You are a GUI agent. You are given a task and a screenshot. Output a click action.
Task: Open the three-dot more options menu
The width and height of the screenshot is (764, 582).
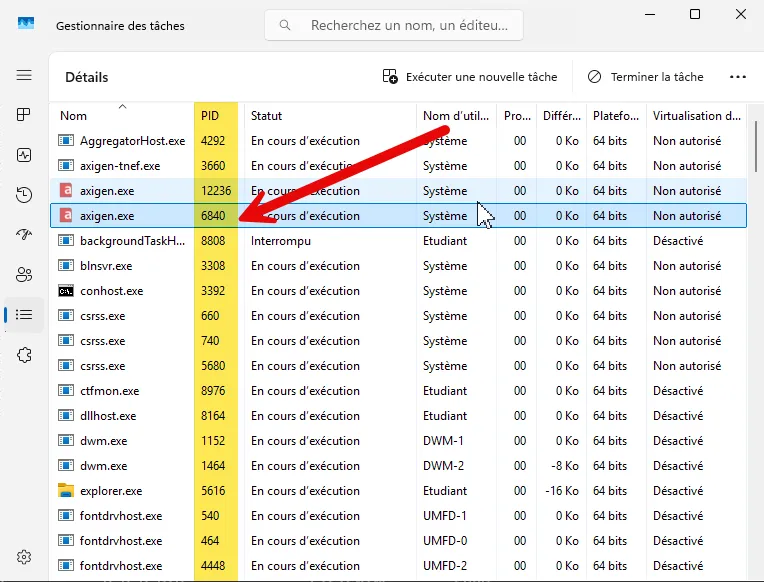tap(738, 77)
